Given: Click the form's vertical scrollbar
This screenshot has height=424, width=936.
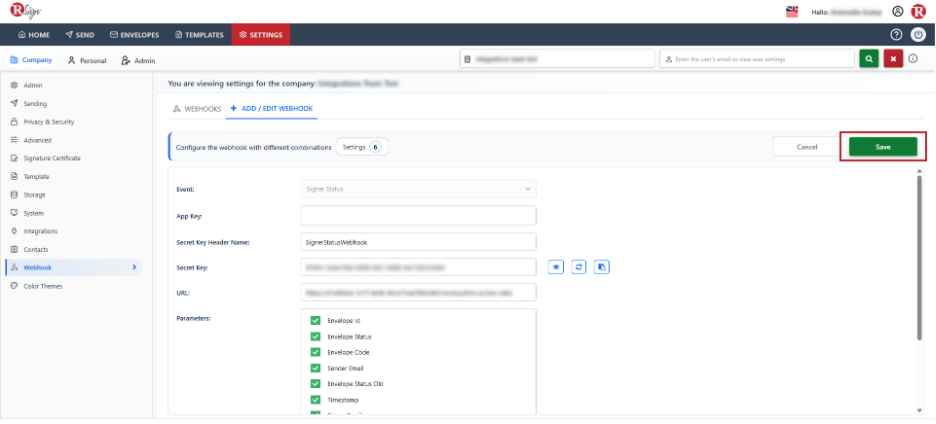Looking at the screenshot, I should pyautogui.click(x=920, y=257).
